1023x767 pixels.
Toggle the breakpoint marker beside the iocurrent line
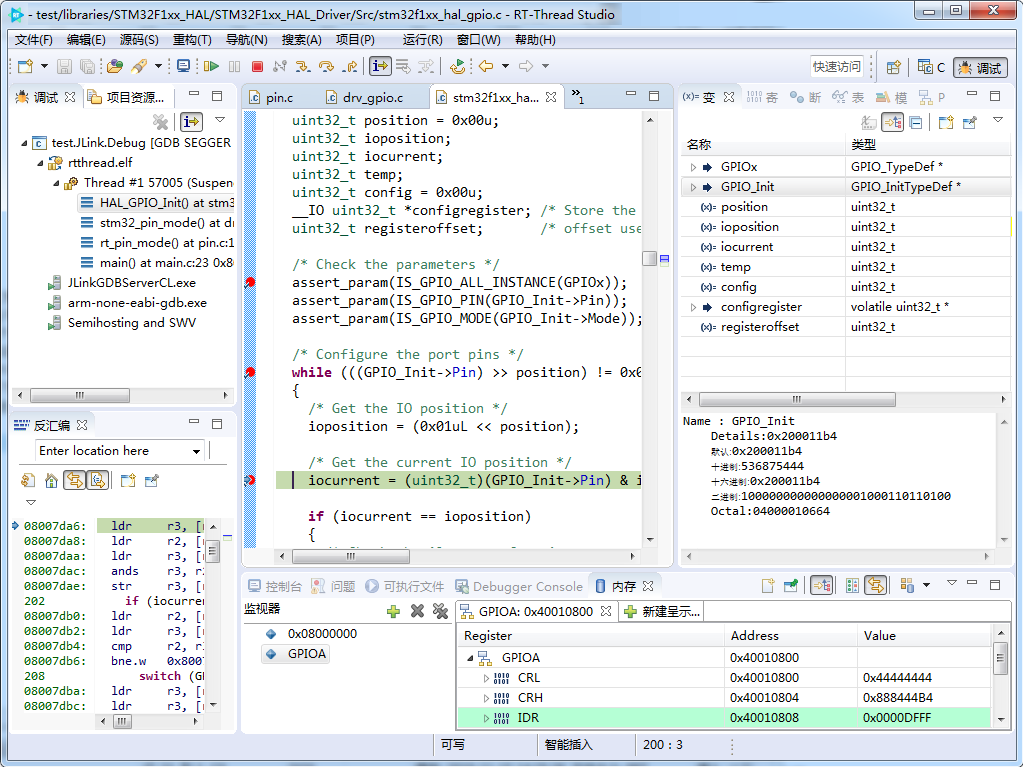coord(249,481)
